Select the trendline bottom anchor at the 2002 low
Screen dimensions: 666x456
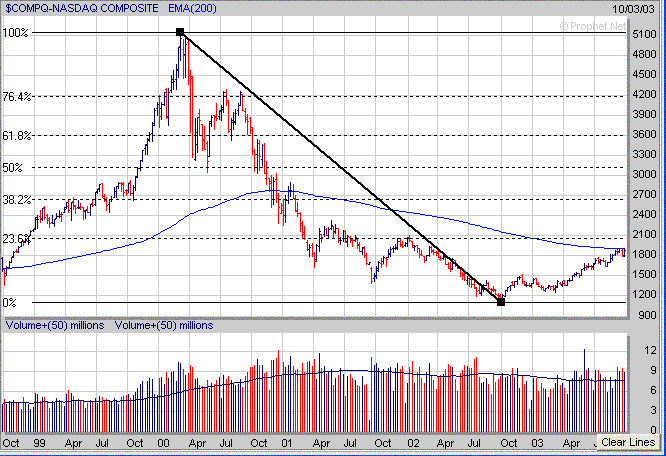click(501, 302)
